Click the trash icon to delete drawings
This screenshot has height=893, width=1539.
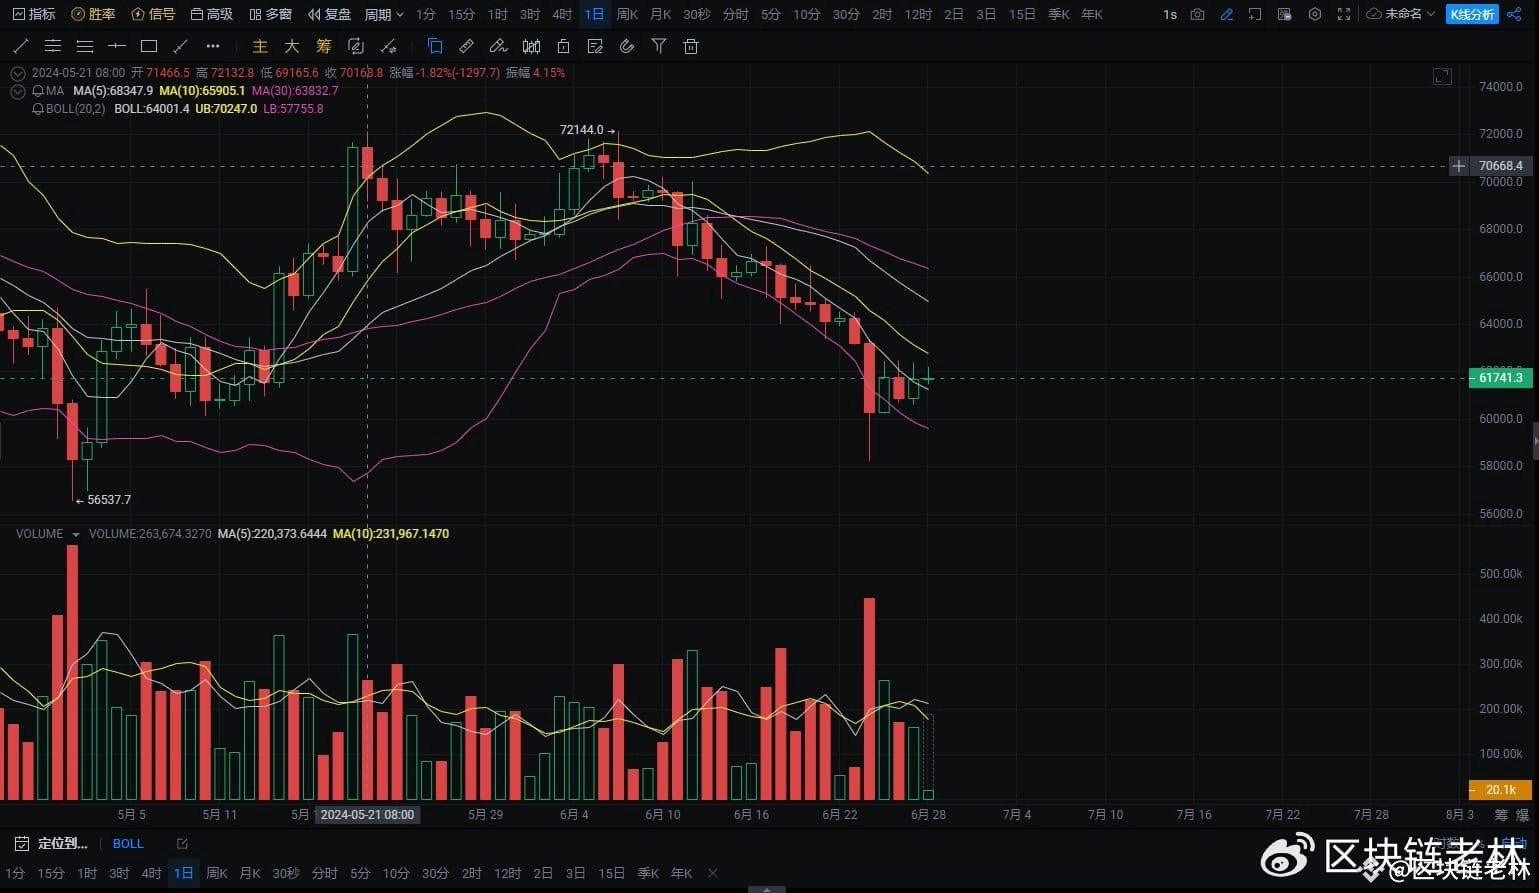(690, 46)
